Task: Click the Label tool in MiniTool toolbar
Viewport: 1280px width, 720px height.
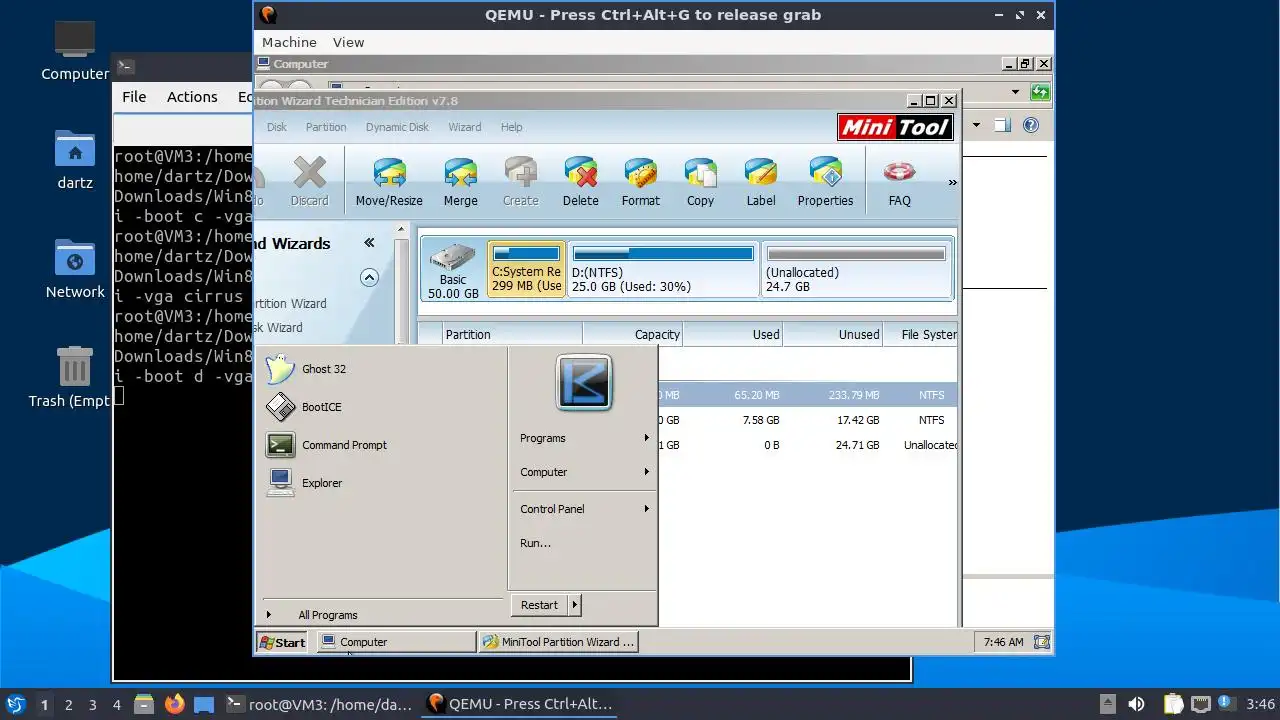Action: pyautogui.click(x=760, y=181)
